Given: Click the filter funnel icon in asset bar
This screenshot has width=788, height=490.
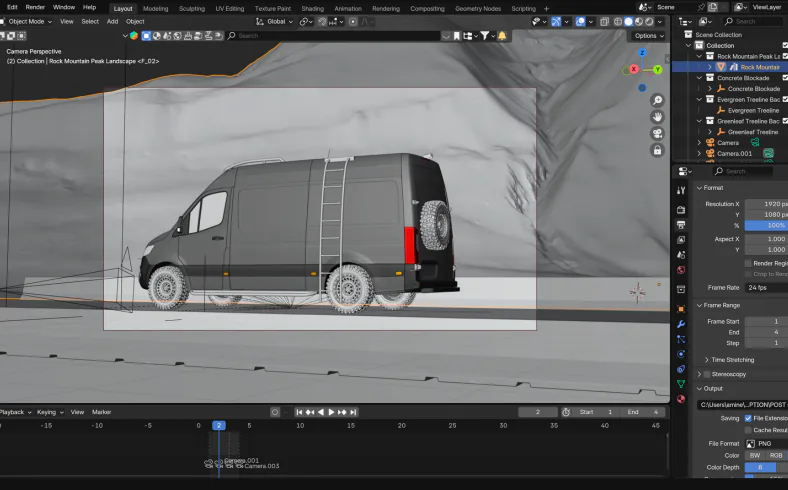Looking at the screenshot, I should (484, 36).
